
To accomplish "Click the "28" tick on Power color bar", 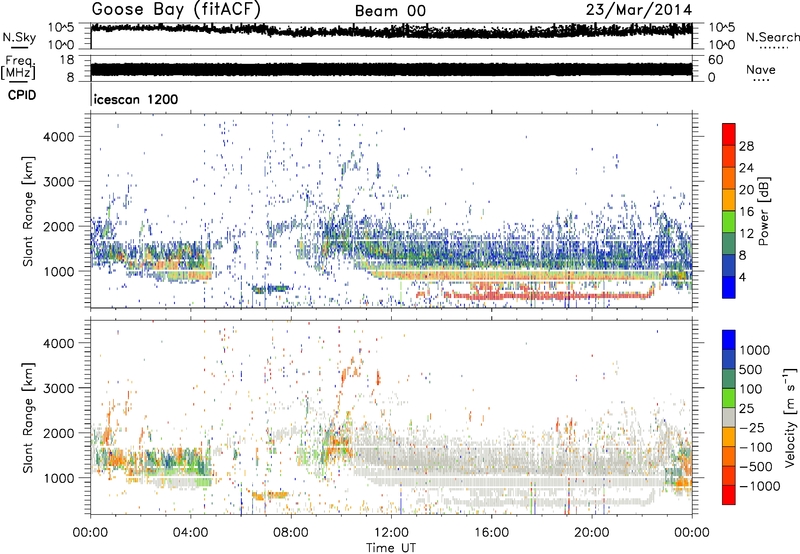I will click(746, 146).
